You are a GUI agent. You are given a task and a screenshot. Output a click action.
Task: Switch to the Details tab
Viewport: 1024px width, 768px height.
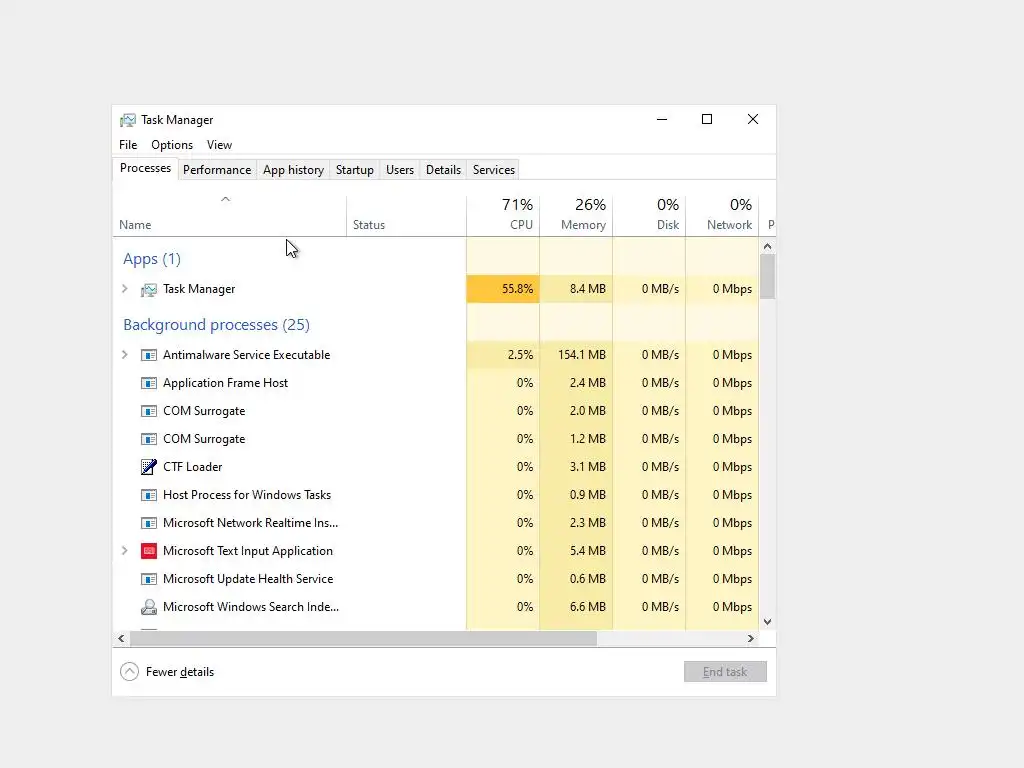click(x=443, y=170)
